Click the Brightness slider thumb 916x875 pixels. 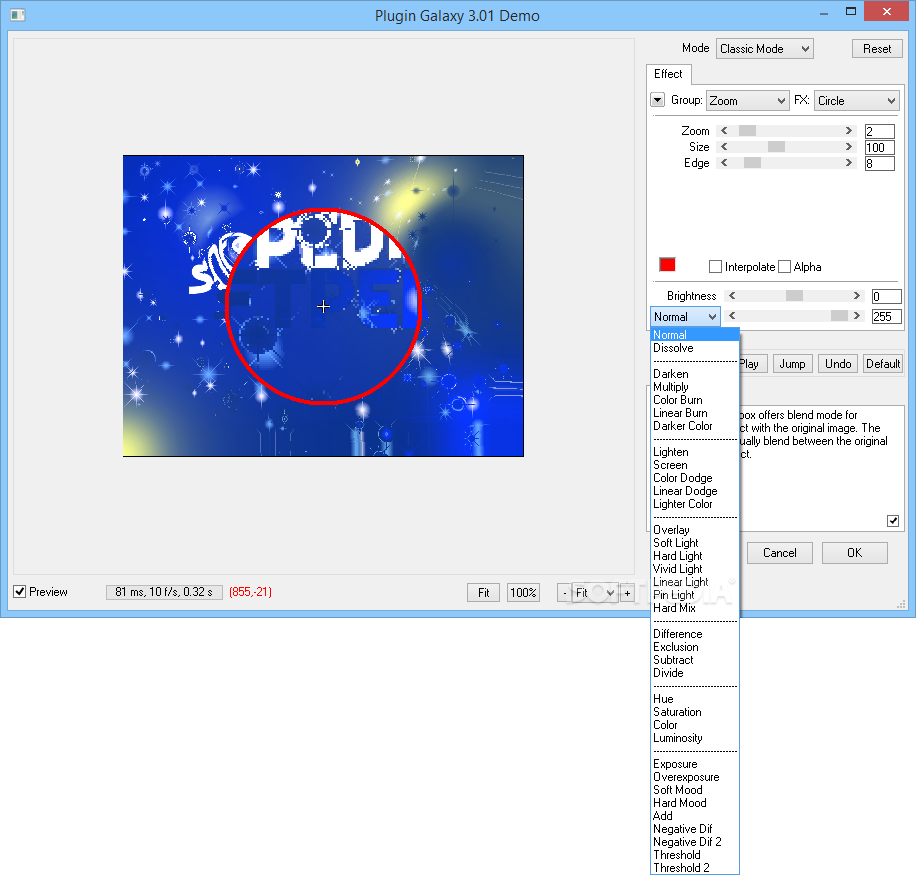click(x=794, y=296)
